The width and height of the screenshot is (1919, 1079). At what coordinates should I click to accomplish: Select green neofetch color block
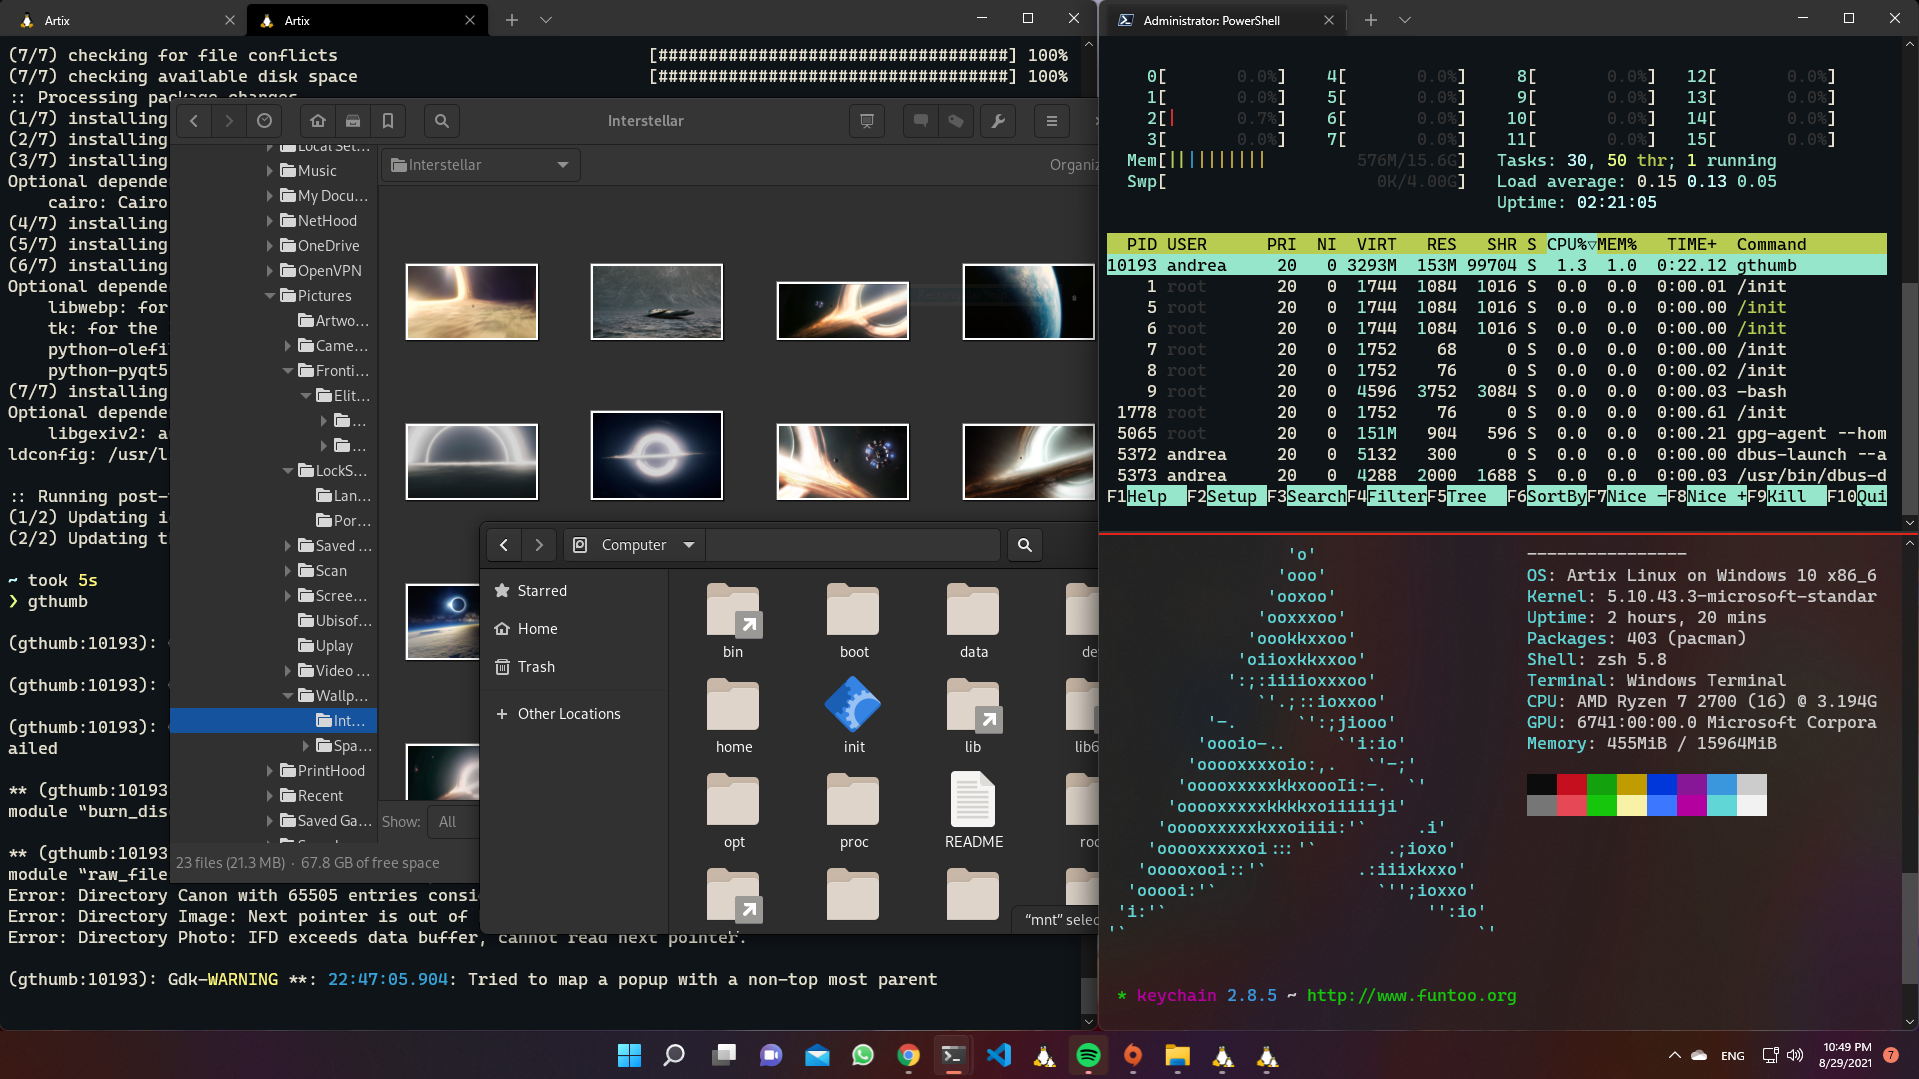click(1602, 784)
